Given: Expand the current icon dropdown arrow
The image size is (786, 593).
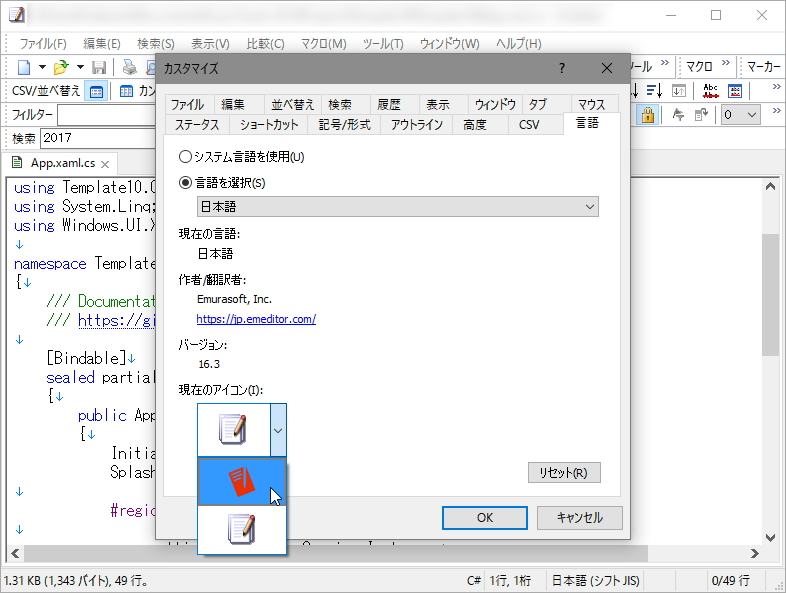Looking at the screenshot, I should (278, 430).
